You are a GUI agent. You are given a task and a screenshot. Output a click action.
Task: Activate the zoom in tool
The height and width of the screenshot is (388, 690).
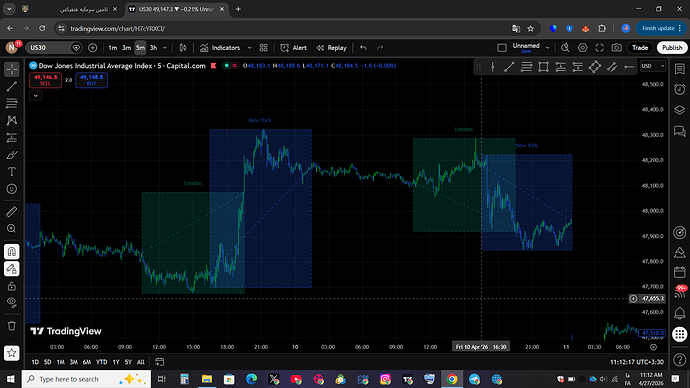click(x=11, y=229)
